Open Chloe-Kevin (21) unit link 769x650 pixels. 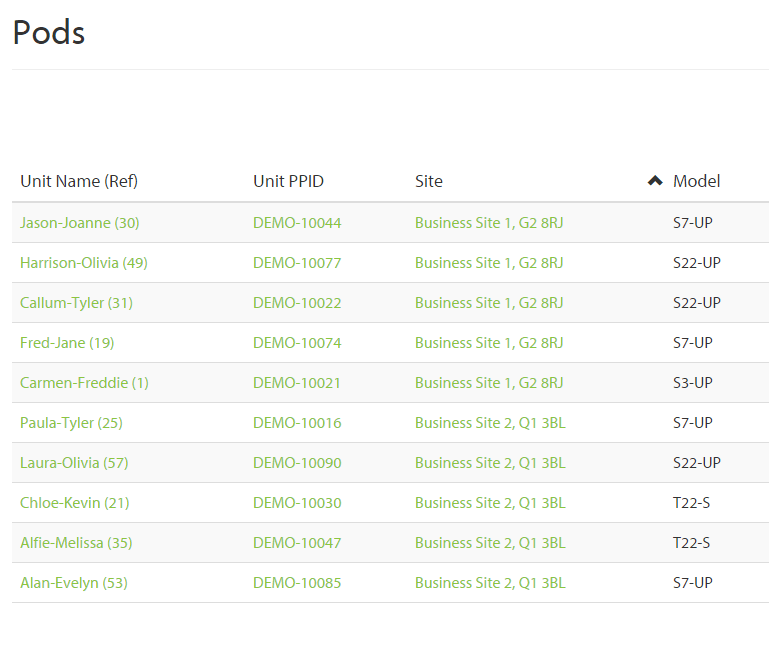(x=75, y=503)
